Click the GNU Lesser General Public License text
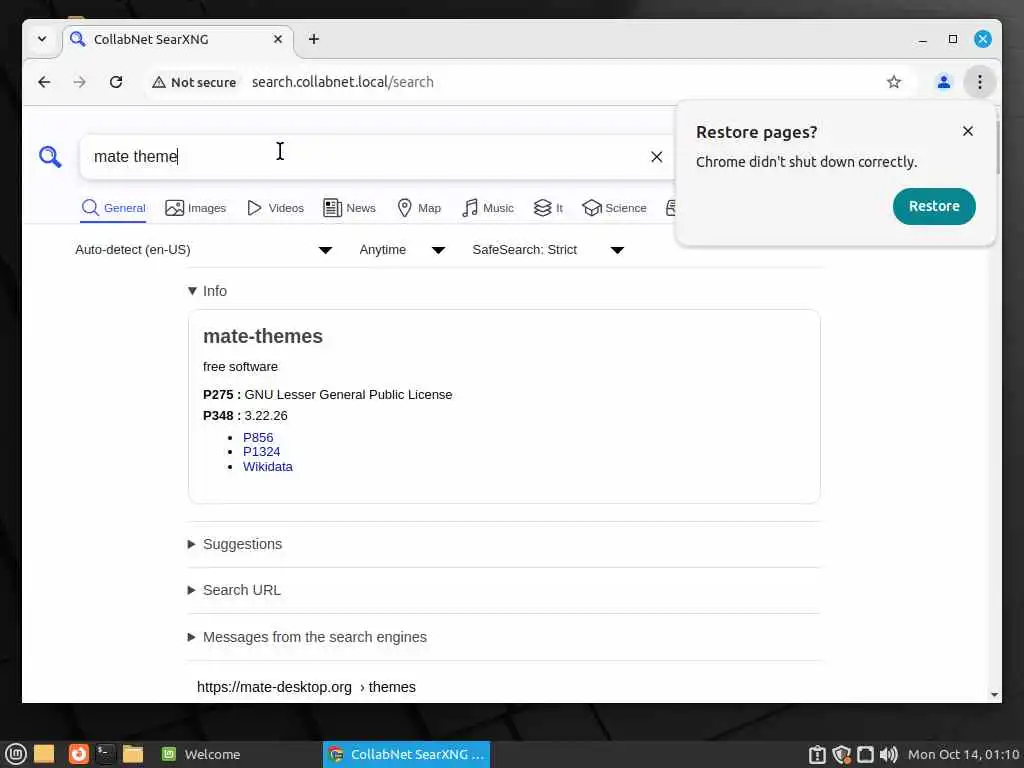 [x=348, y=395]
